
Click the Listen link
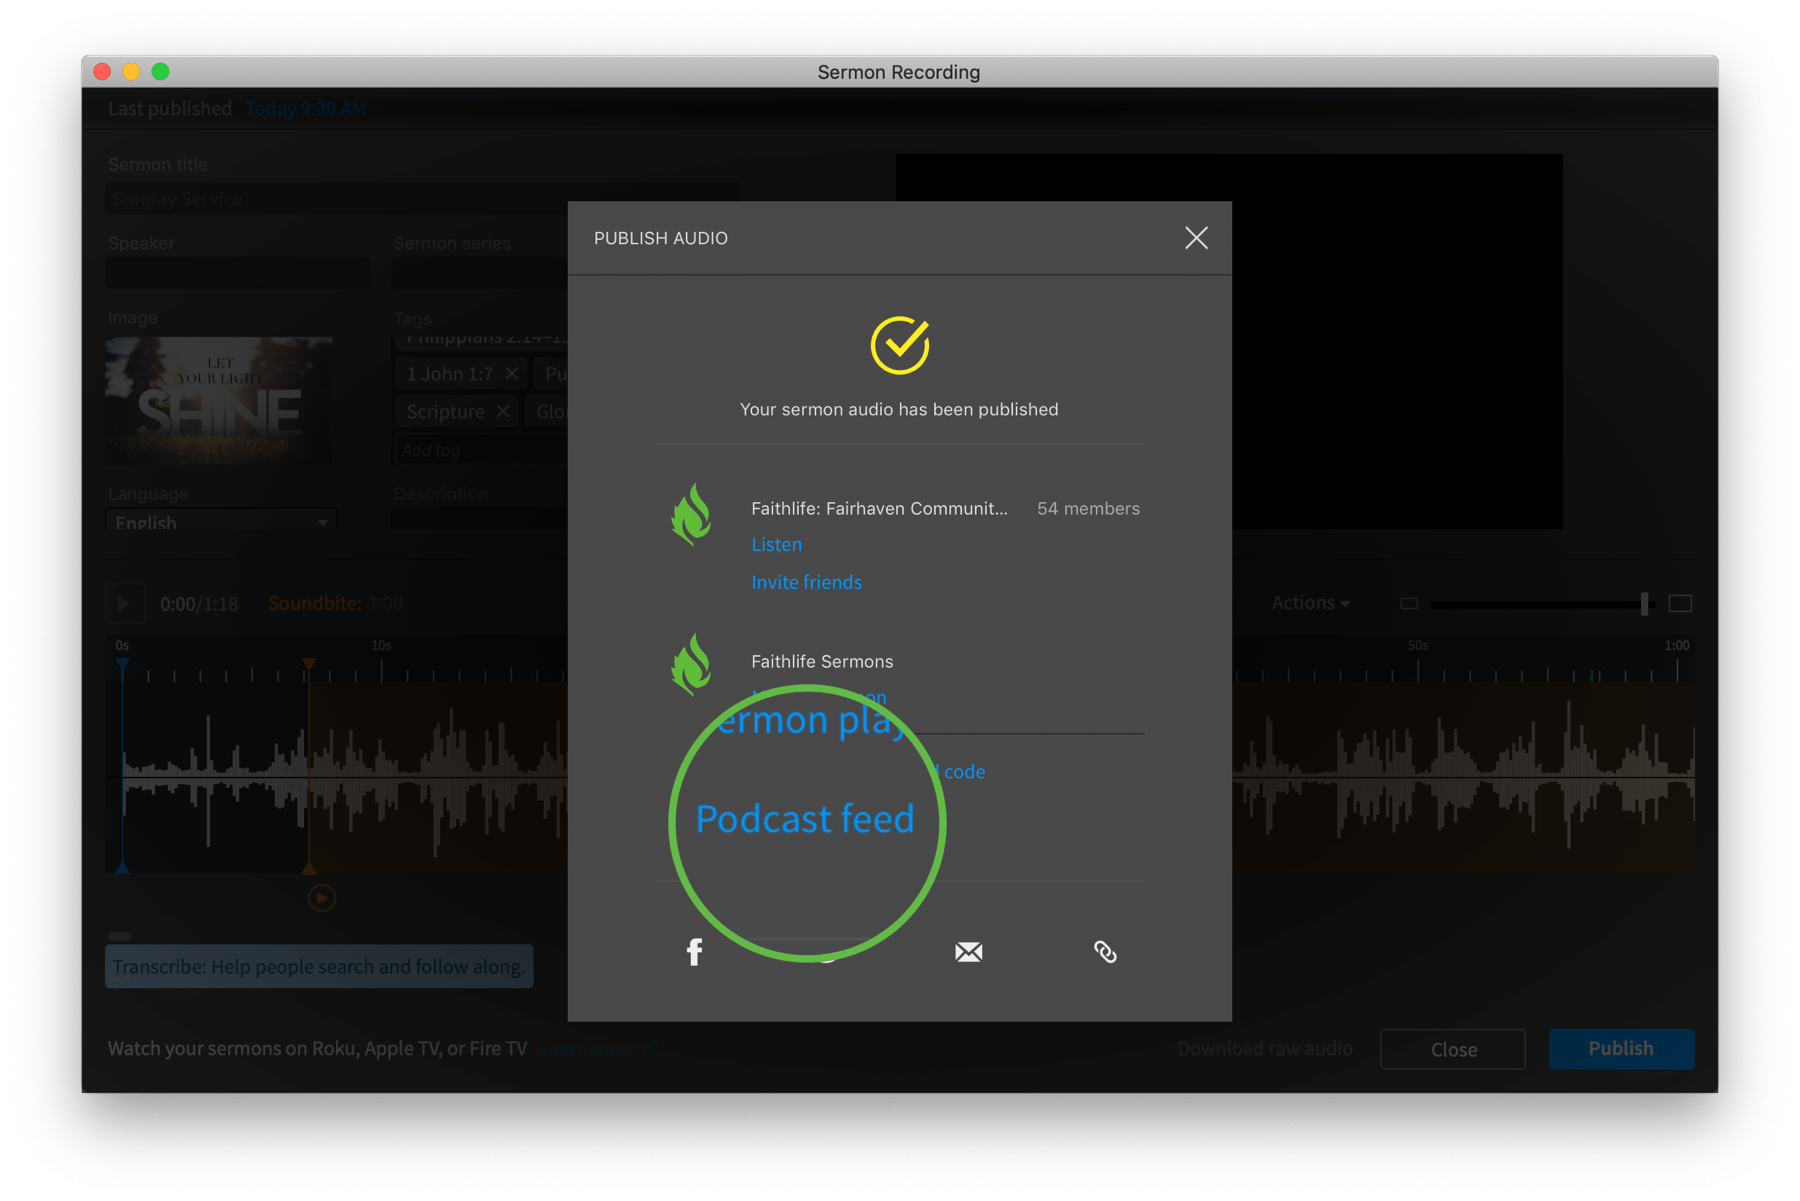coord(776,544)
